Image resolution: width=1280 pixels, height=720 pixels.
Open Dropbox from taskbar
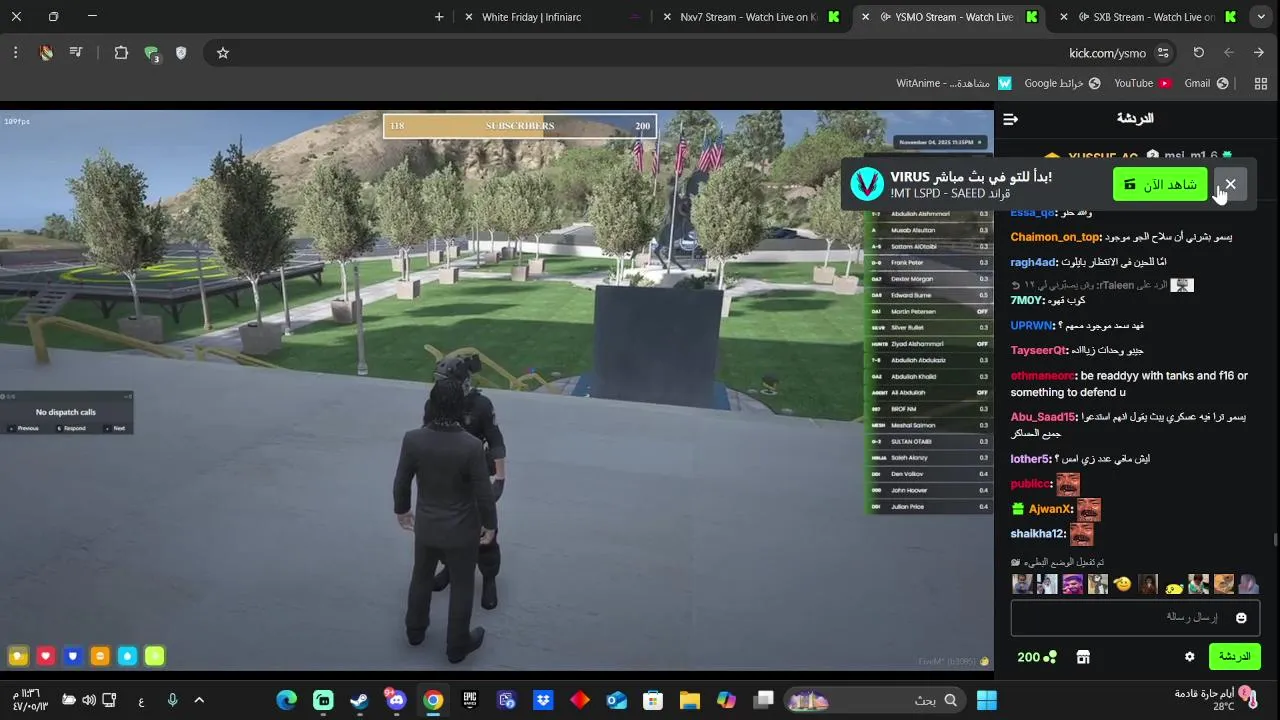click(x=543, y=700)
